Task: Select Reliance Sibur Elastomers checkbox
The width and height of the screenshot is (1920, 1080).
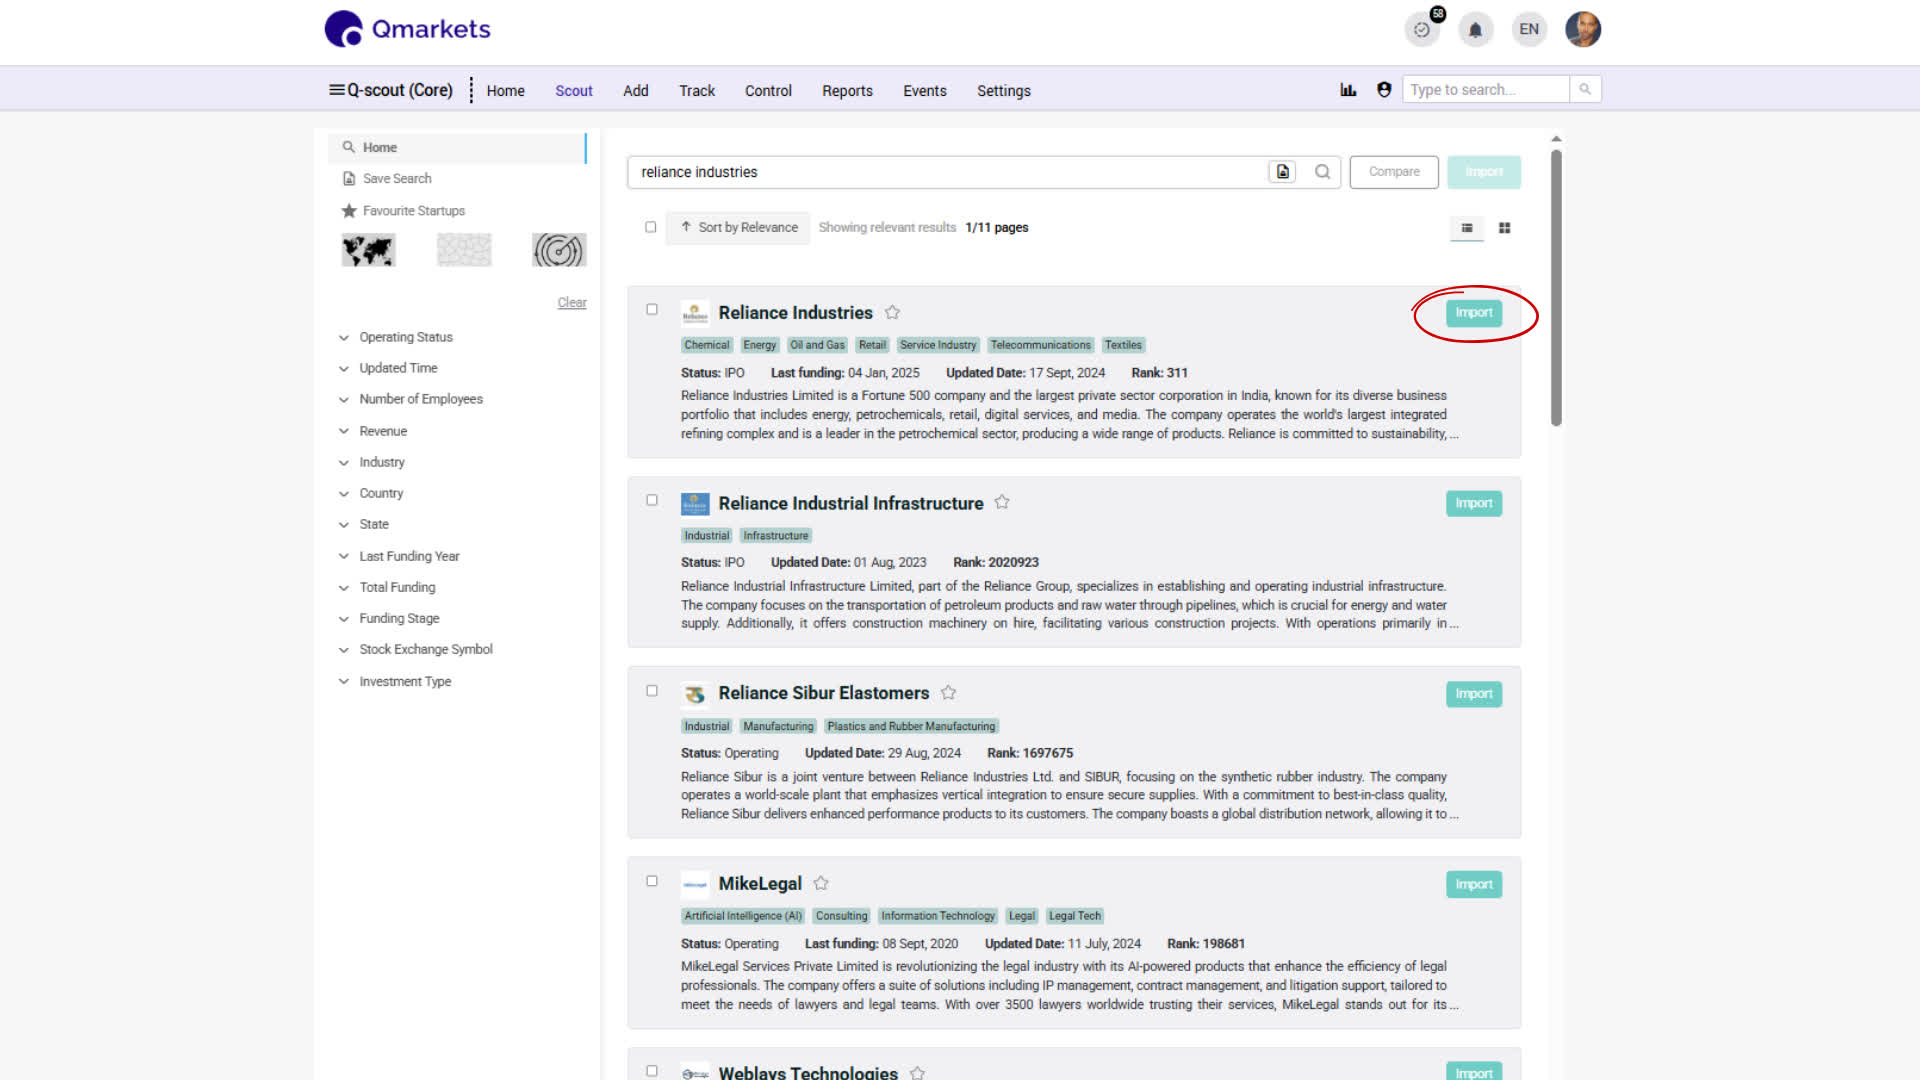Action: (652, 691)
